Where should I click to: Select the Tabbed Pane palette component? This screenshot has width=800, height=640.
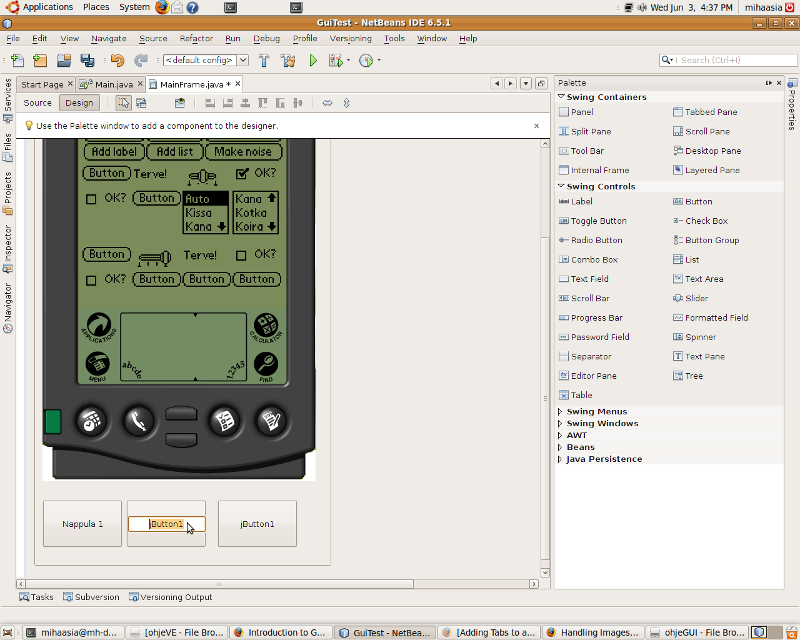click(705, 112)
